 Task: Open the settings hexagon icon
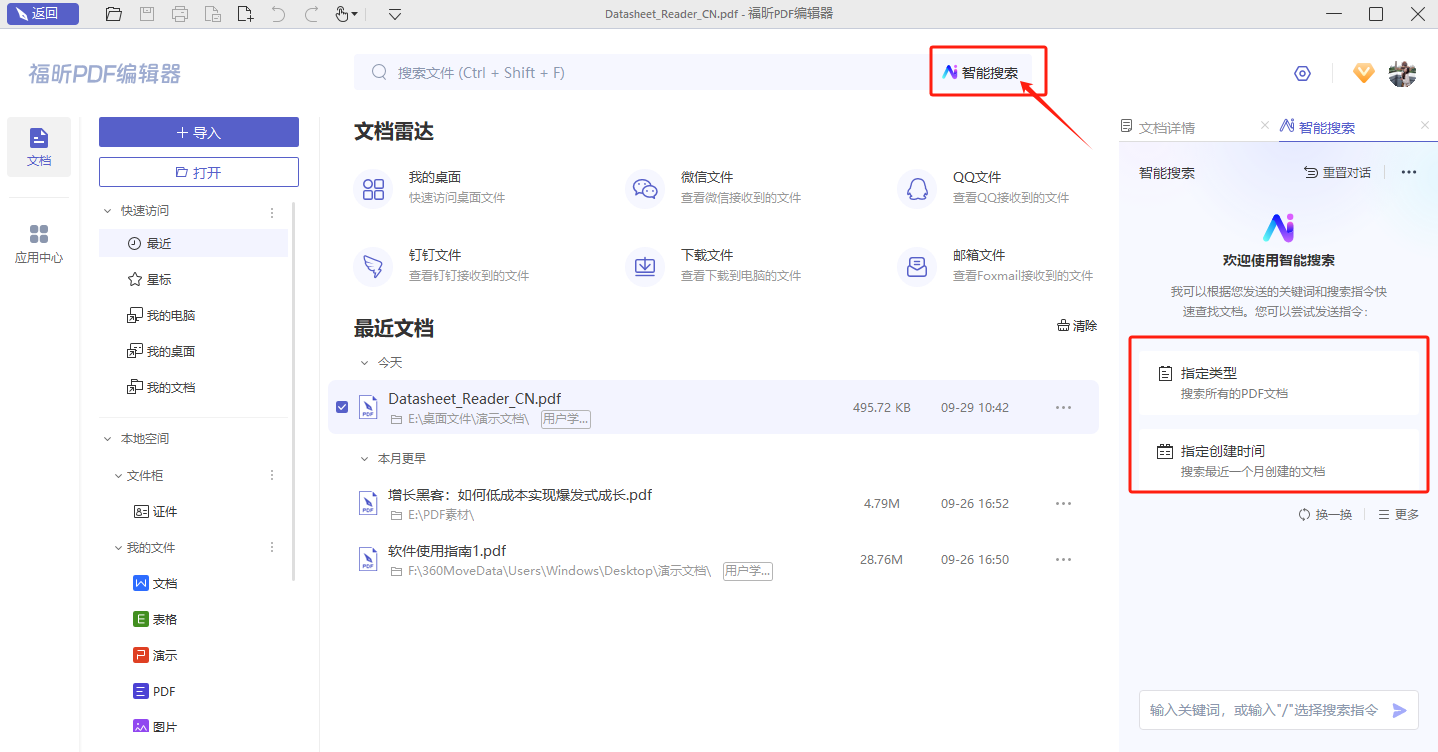pos(1302,73)
